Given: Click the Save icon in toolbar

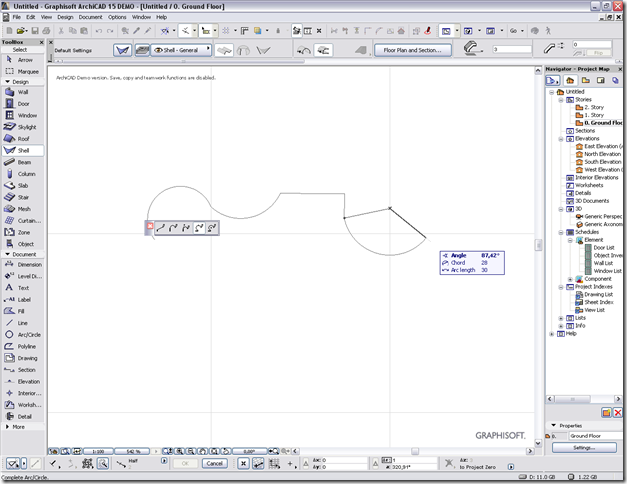Looking at the screenshot, I should (x=35, y=31).
